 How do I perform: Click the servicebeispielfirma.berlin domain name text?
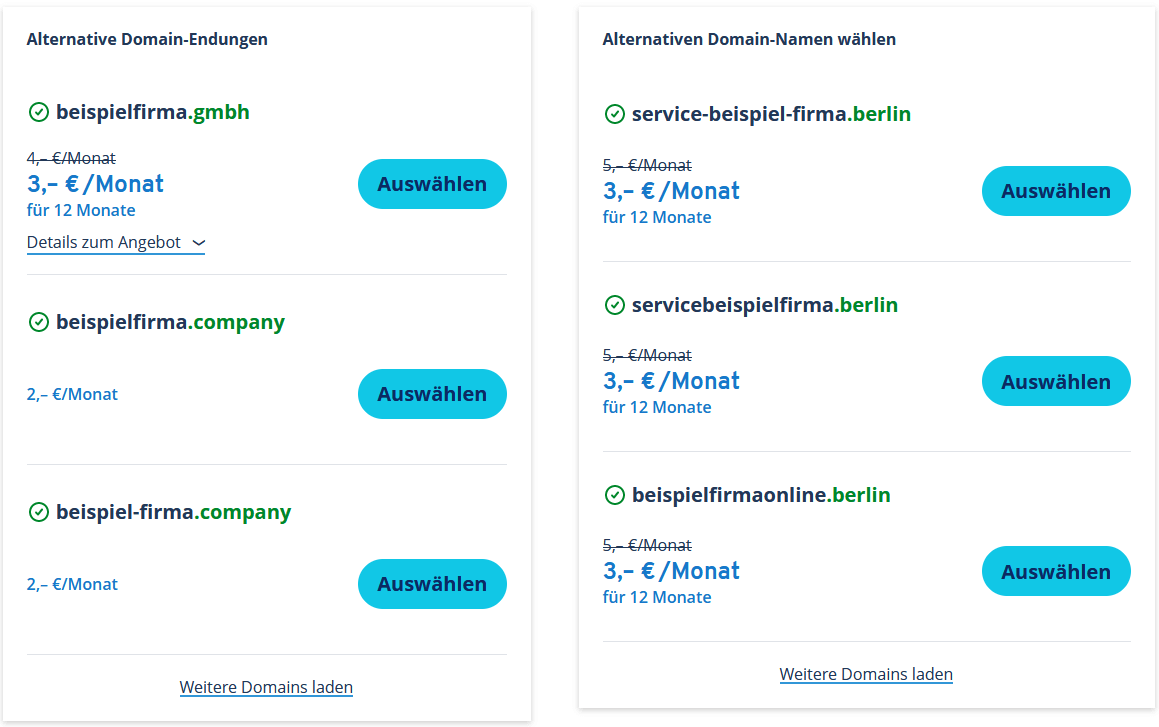click(765, 305)
